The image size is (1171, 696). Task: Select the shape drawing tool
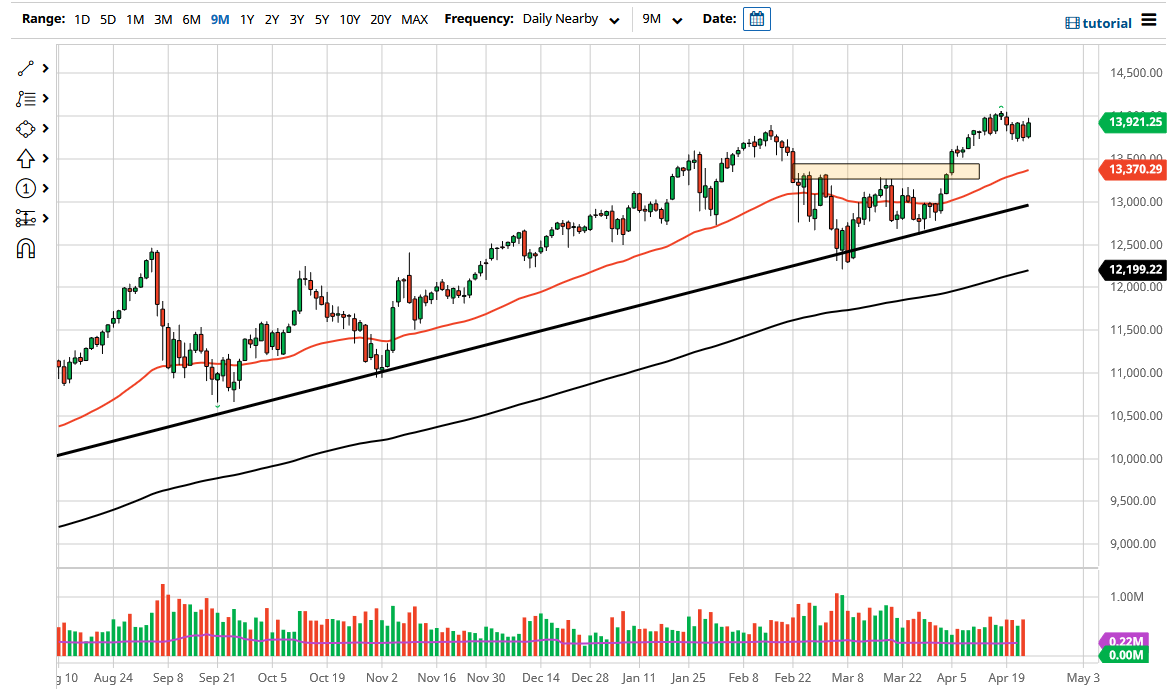pyautogui.click(x=27, y=128)
